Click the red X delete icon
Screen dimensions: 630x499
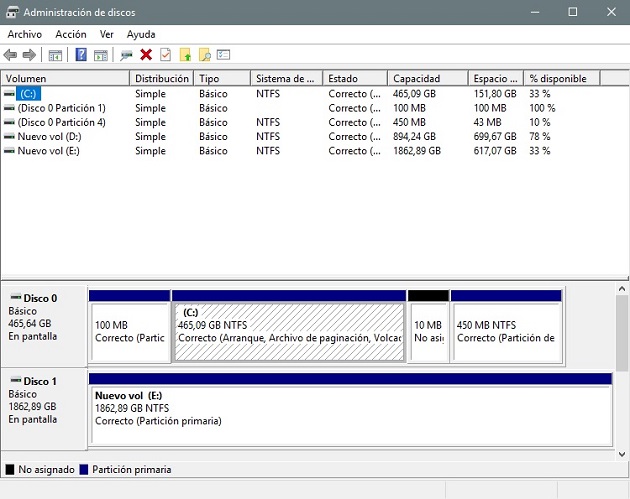[146, 55]
